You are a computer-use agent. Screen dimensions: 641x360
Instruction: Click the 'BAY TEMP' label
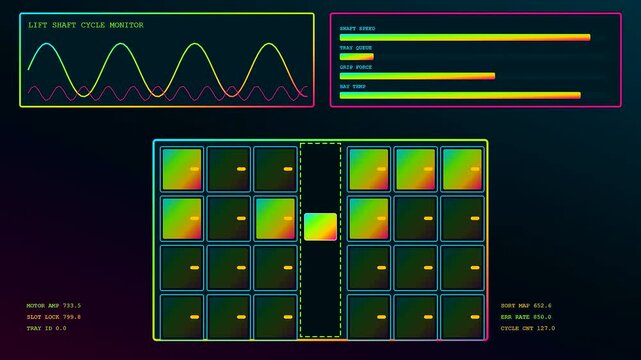click(352, 86)
